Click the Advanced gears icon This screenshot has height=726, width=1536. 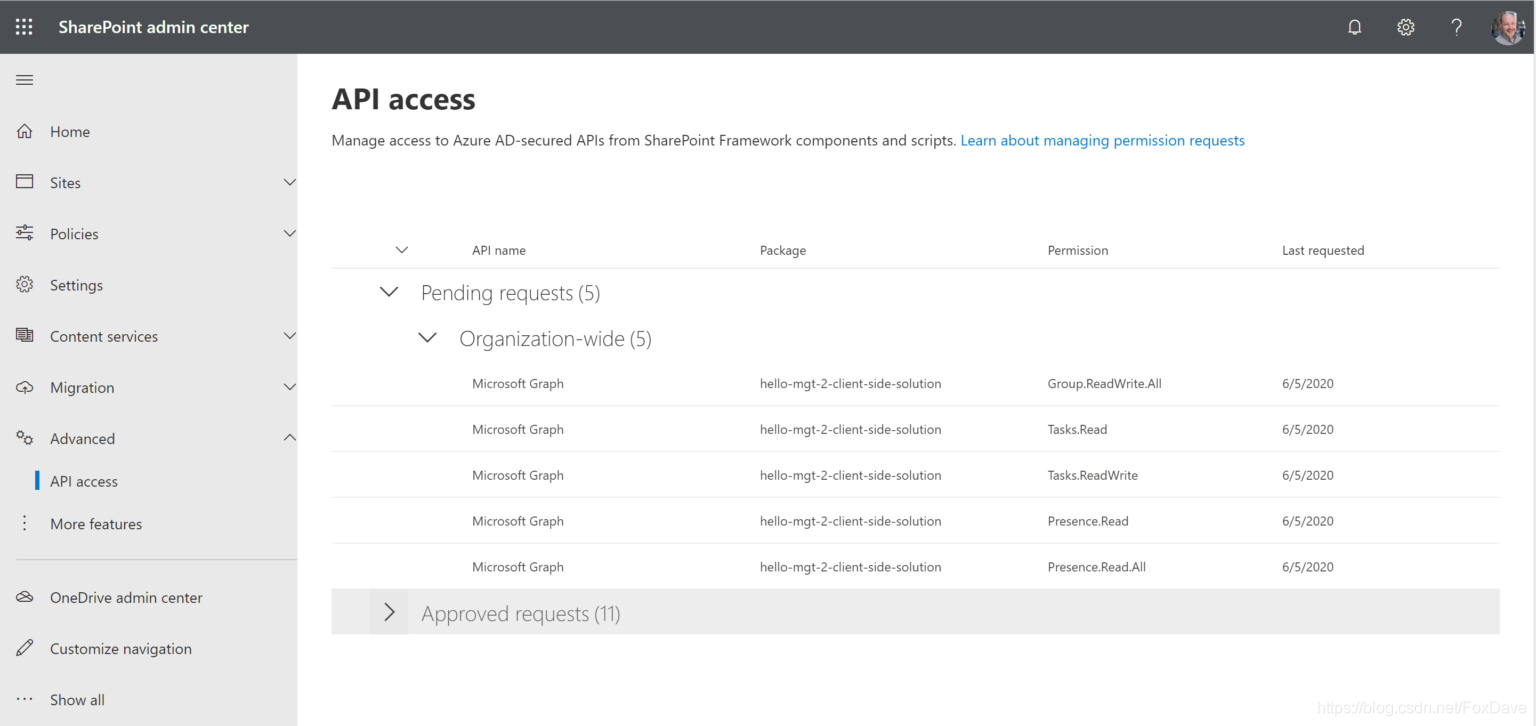(25, 438)
